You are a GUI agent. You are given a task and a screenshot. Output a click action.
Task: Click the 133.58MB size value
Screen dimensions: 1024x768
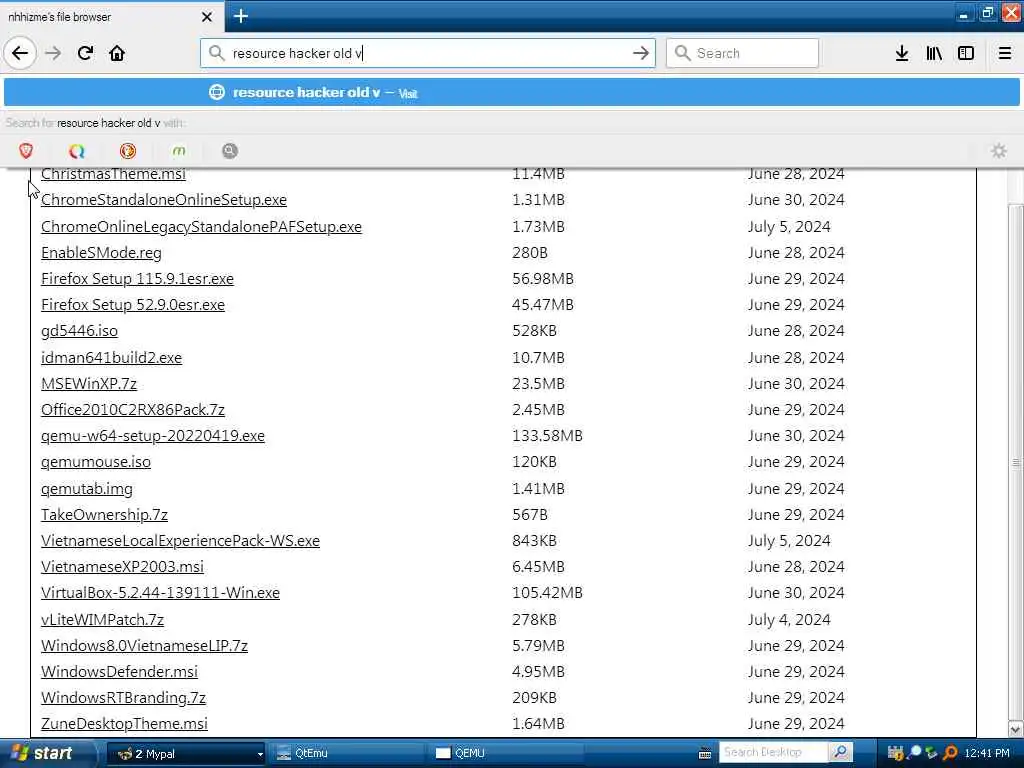547,436
